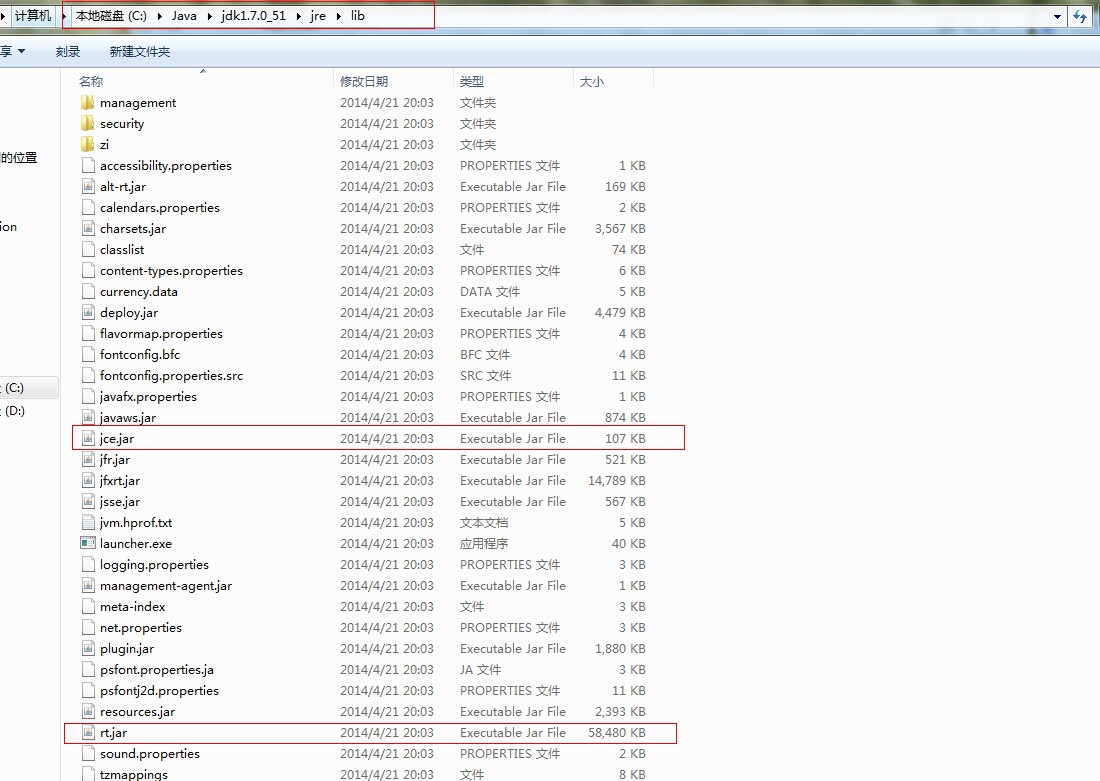This screenshot has width=1100, height=781.
Task: Sort by 名称 column header
Action: coord(91,81)
